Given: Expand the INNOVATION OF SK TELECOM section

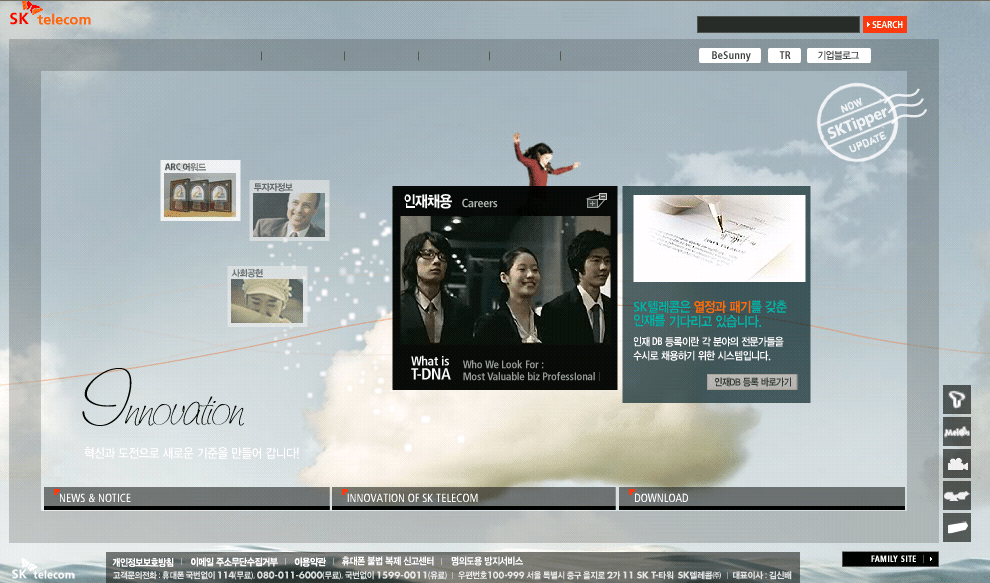Looking at the screenshot, I should coord(473,498).
